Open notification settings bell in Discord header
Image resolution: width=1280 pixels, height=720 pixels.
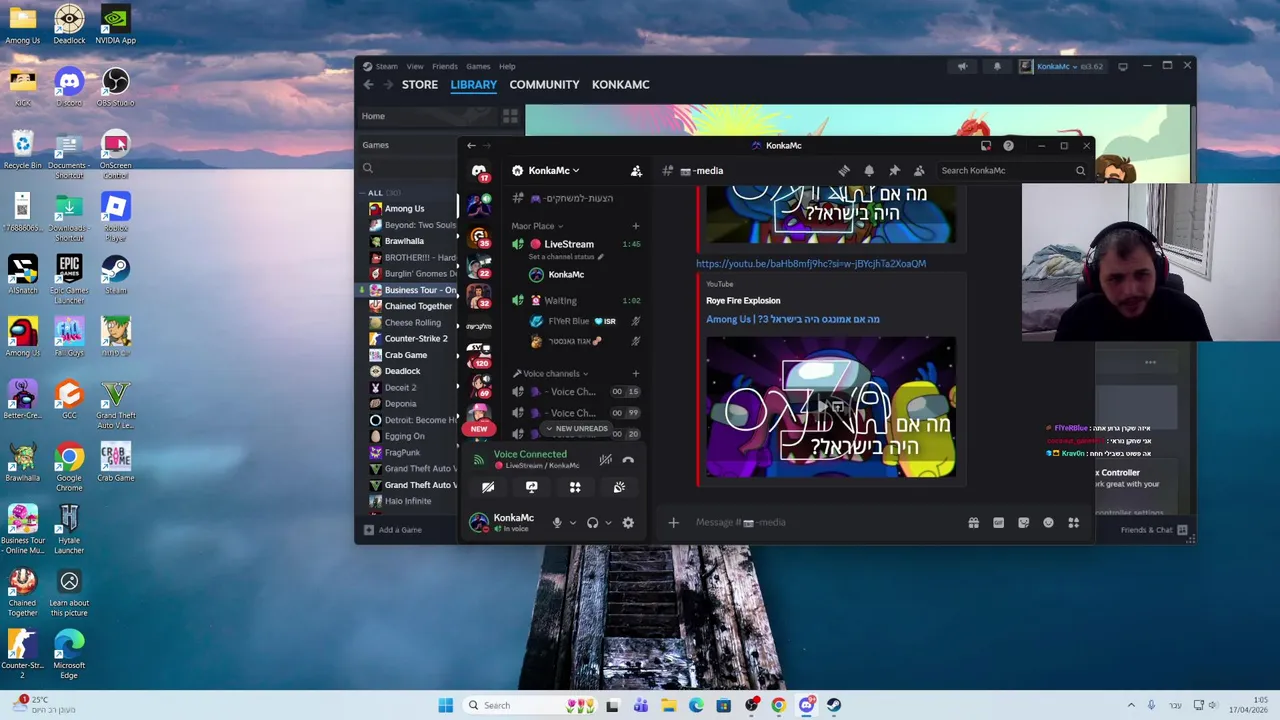(869, 171)
